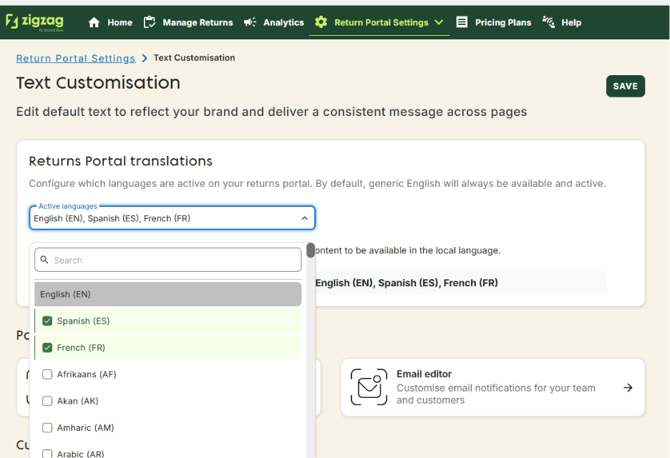The height and width of the screenshot is (458, 670).
Task: Open the Email editor card
Action: tap(492, 387)
